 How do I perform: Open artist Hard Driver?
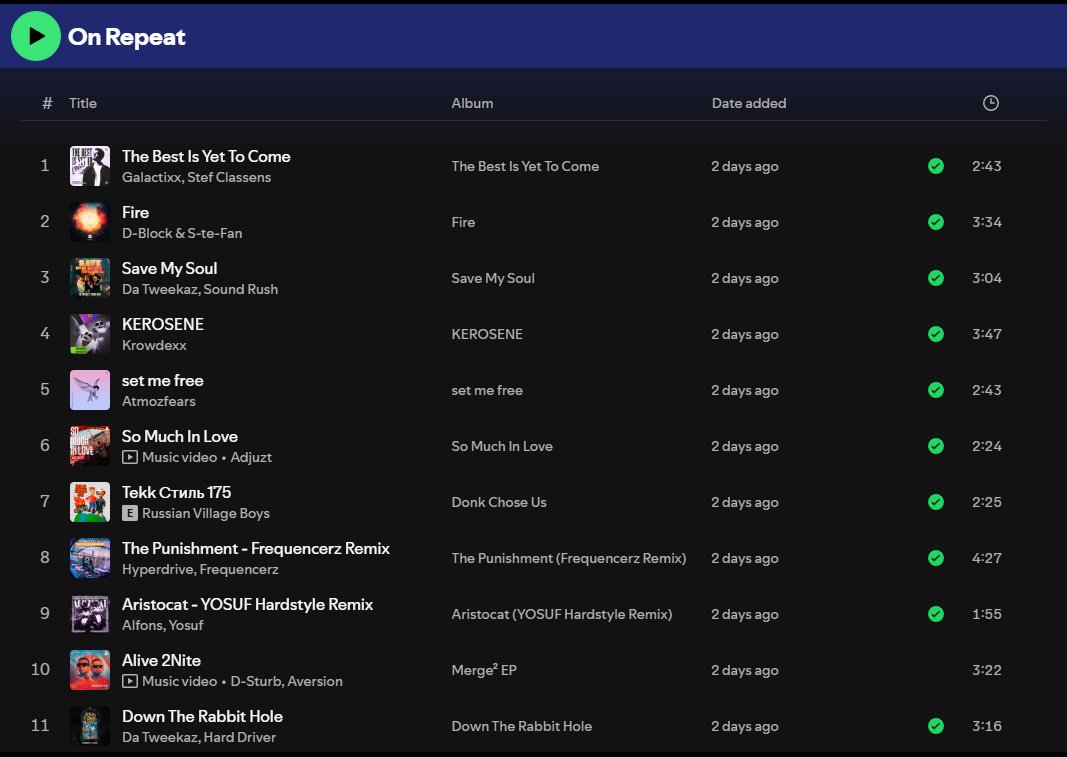(x=240, y=737)
